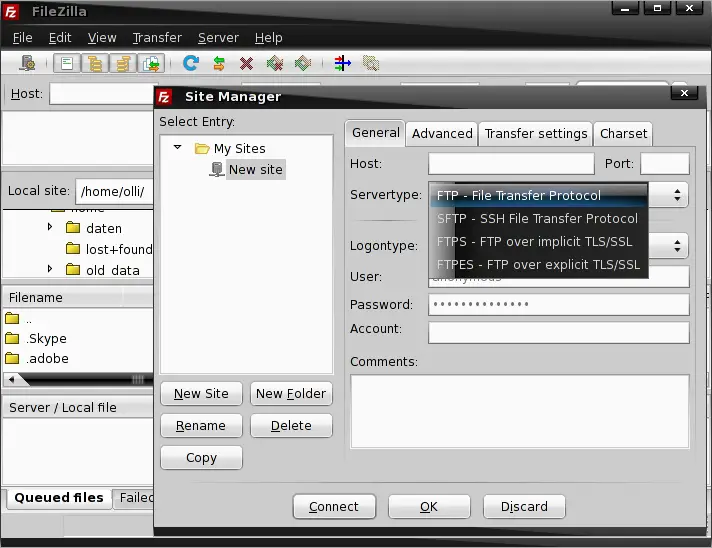712x548 pixels.
Task: Click the Discard button
Action: tap(524, 507)
